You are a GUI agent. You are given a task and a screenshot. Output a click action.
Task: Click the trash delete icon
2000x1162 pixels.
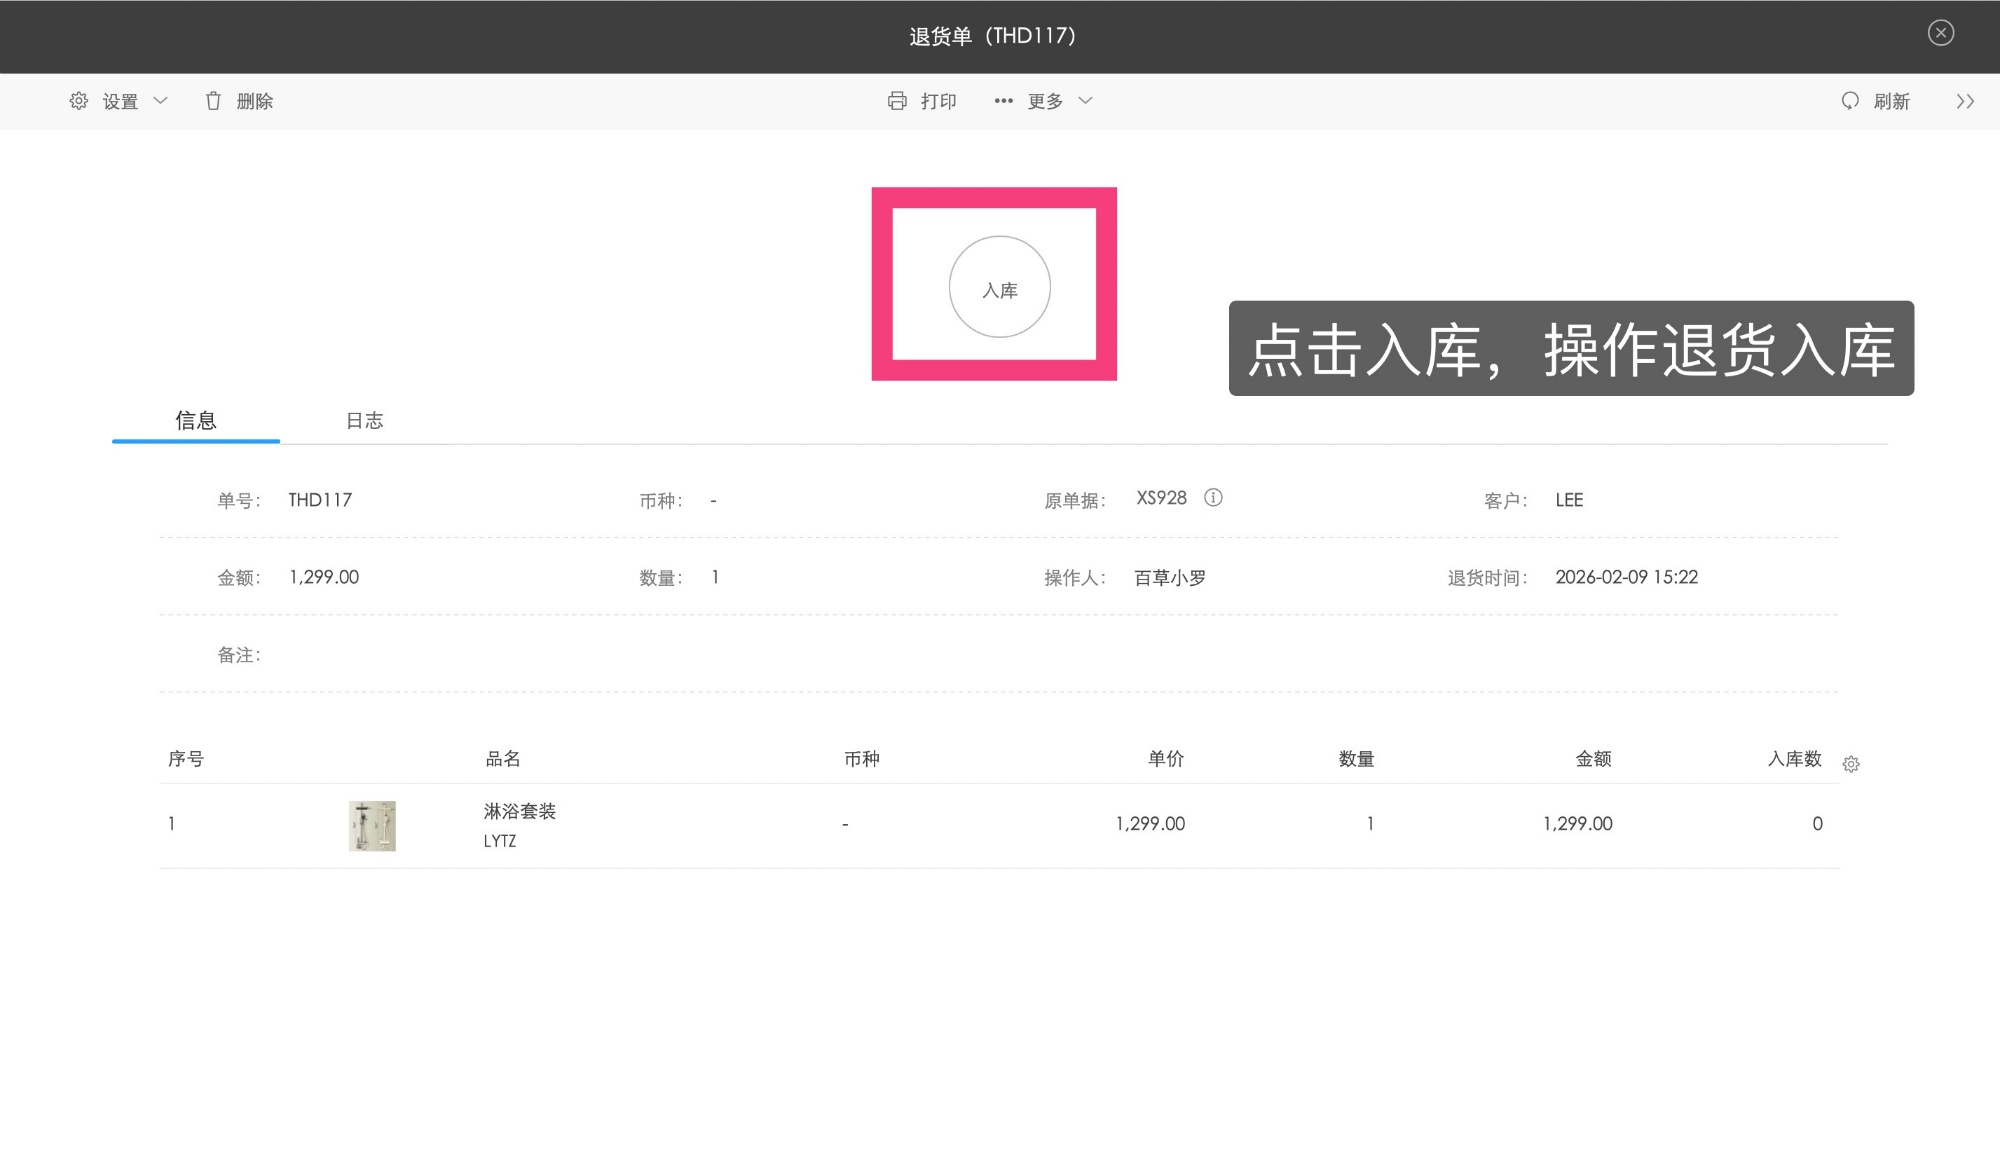pyautogui.click(x=213, y=101)
